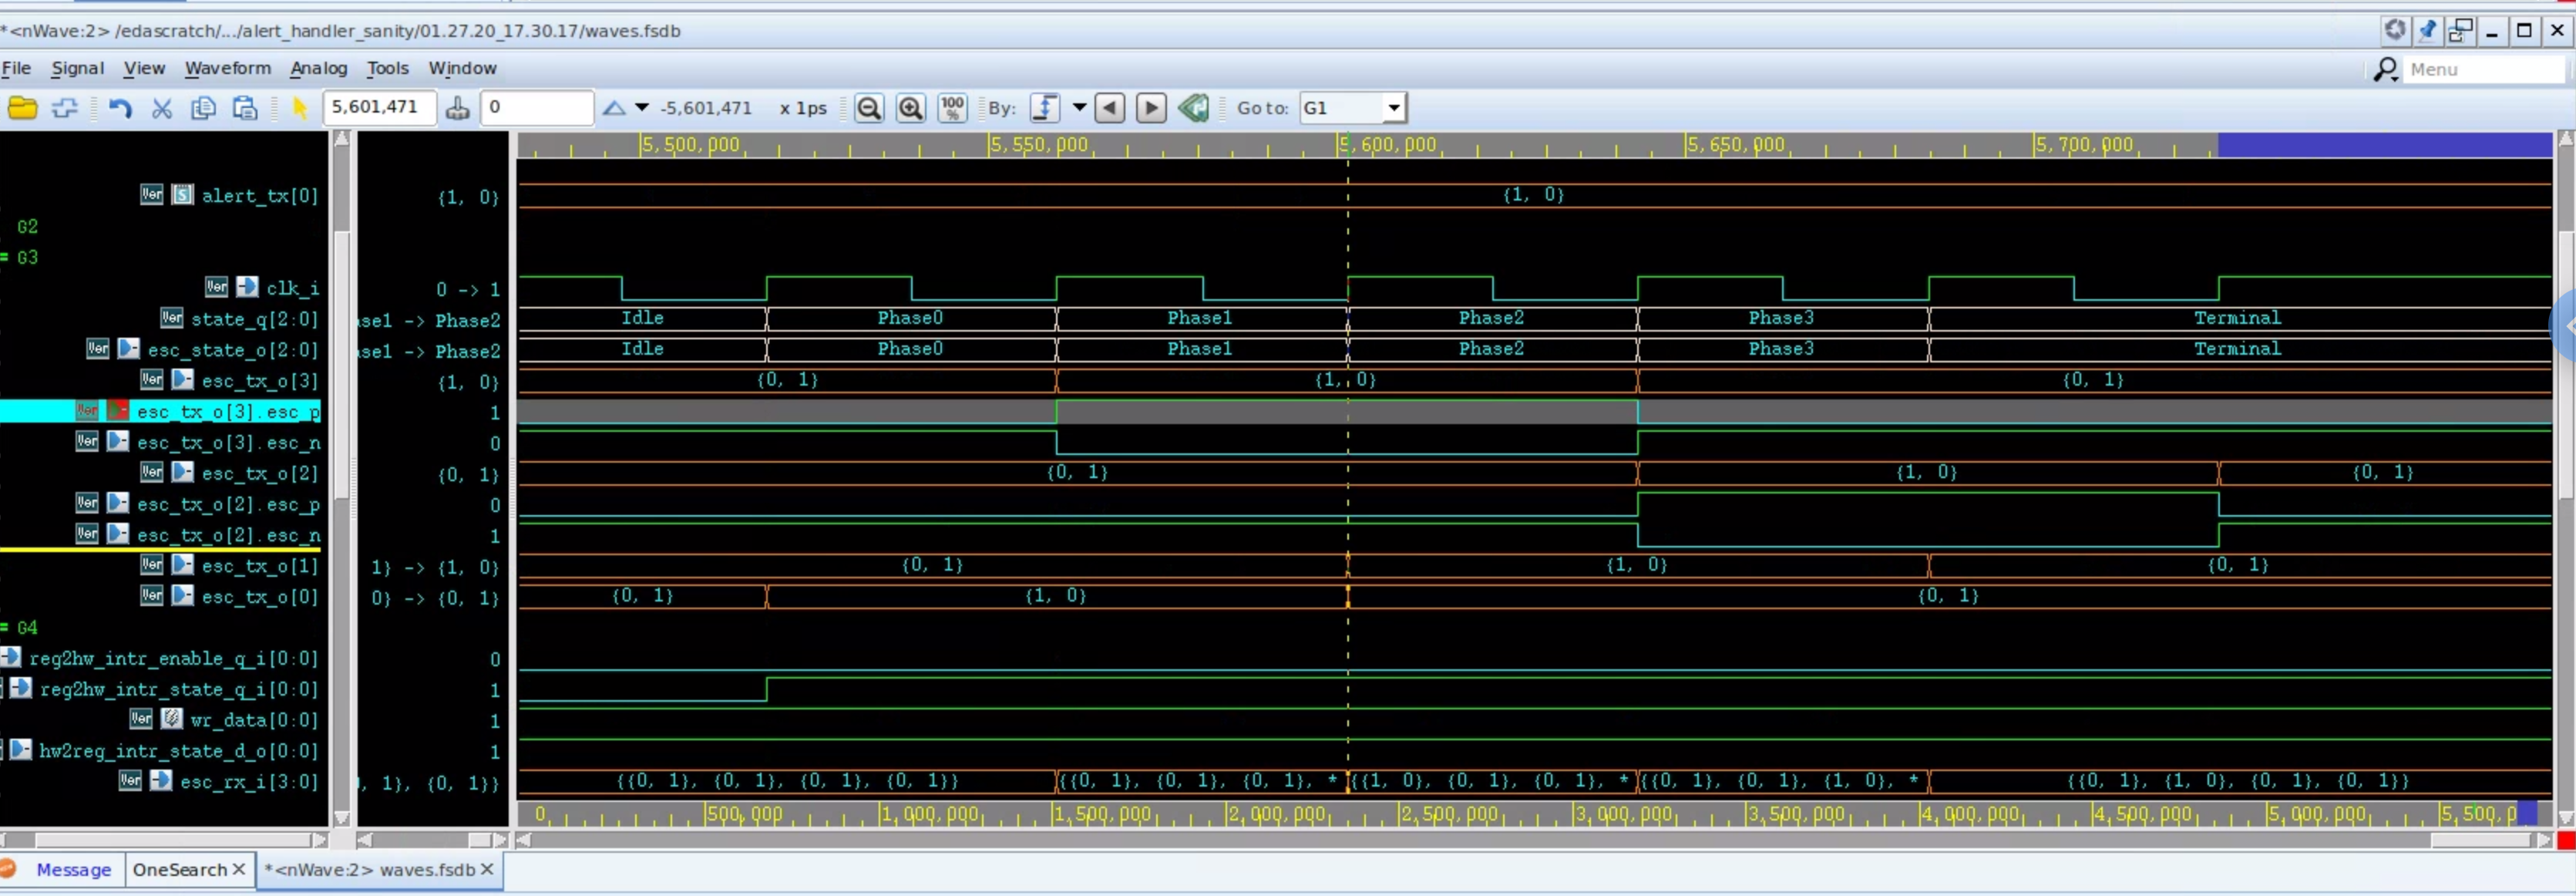The image size is (2576, 896).
Task: Paste signals from clipboard
Action: 244,108
